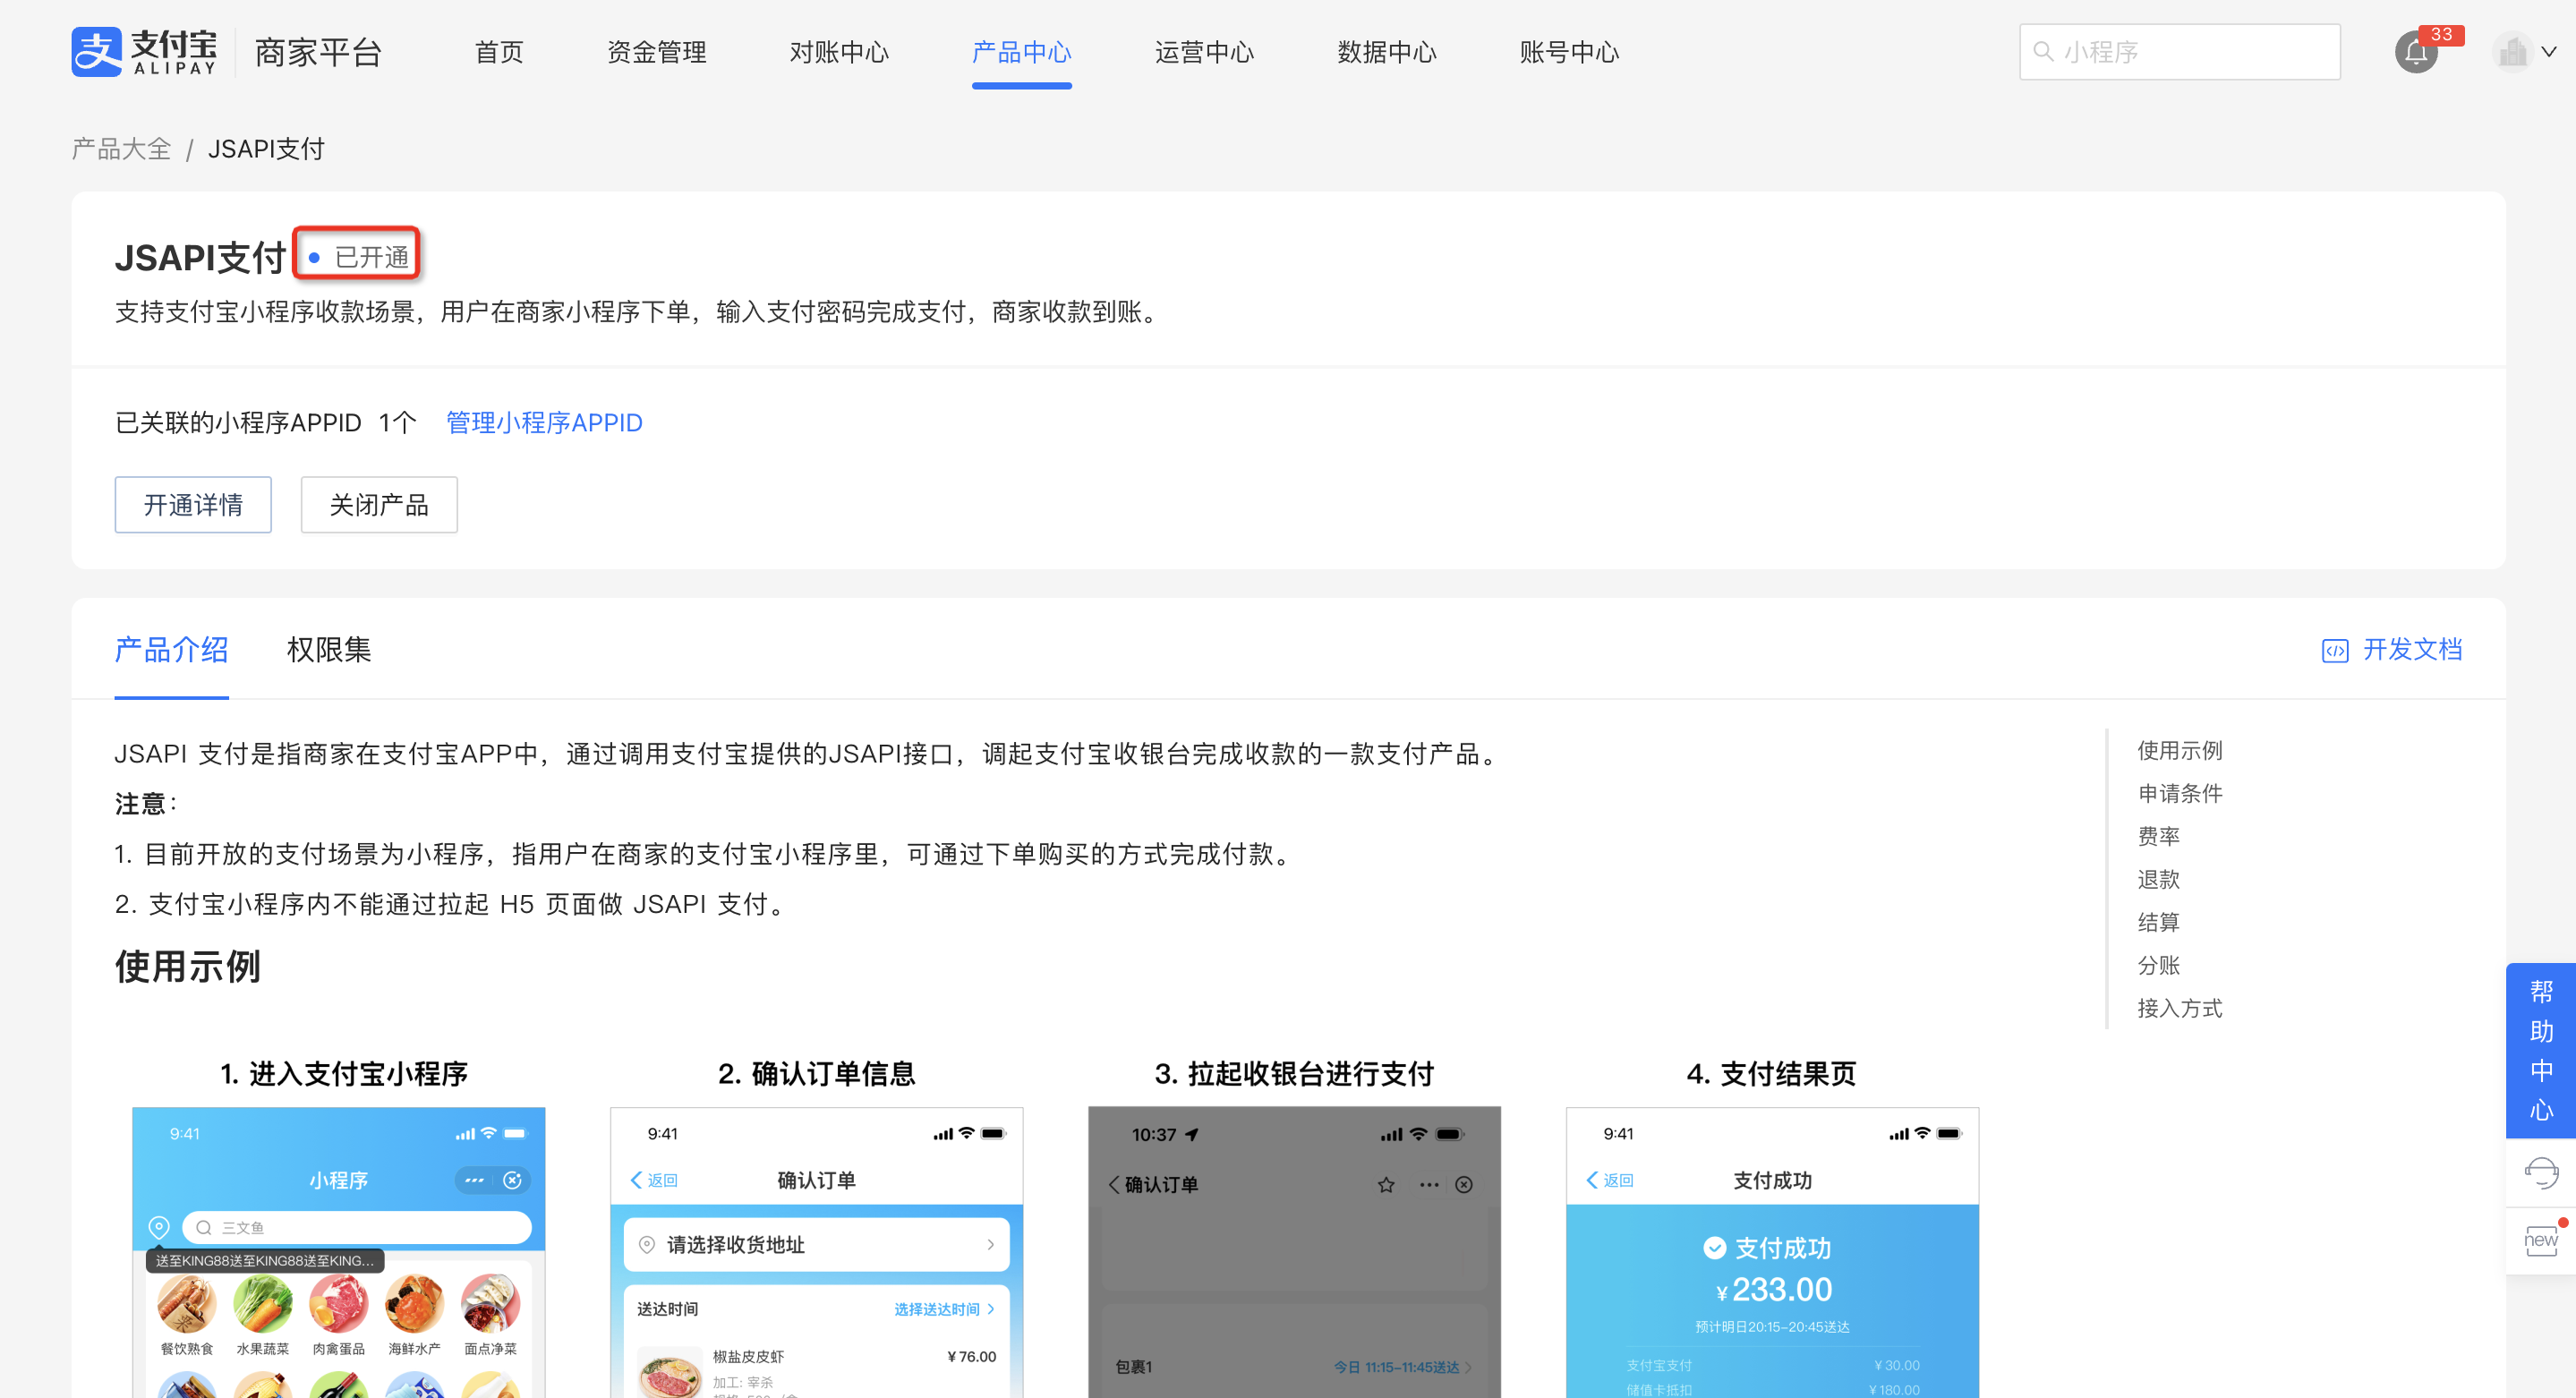Select the 产品介绍 tab
The image size is (2576, 1398).
coord(171,650)
